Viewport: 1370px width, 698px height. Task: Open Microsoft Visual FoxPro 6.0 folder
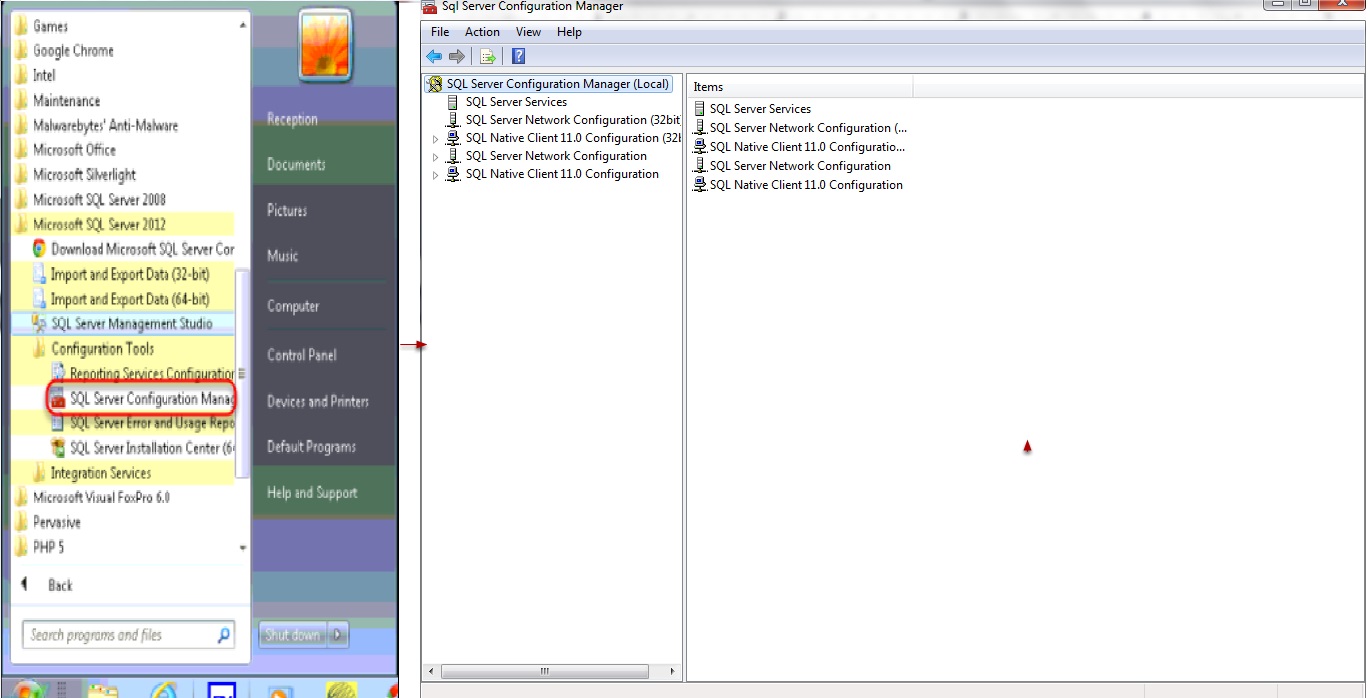pyautogui.click(x=100, y=498)
